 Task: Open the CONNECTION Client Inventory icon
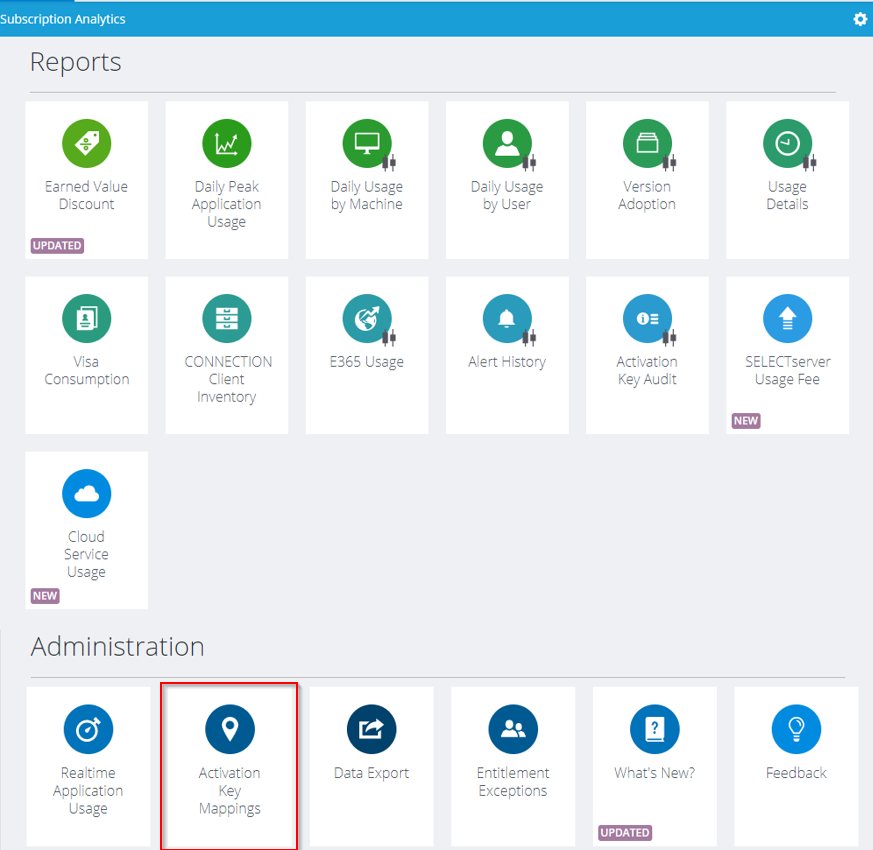(x=227, y=318)
